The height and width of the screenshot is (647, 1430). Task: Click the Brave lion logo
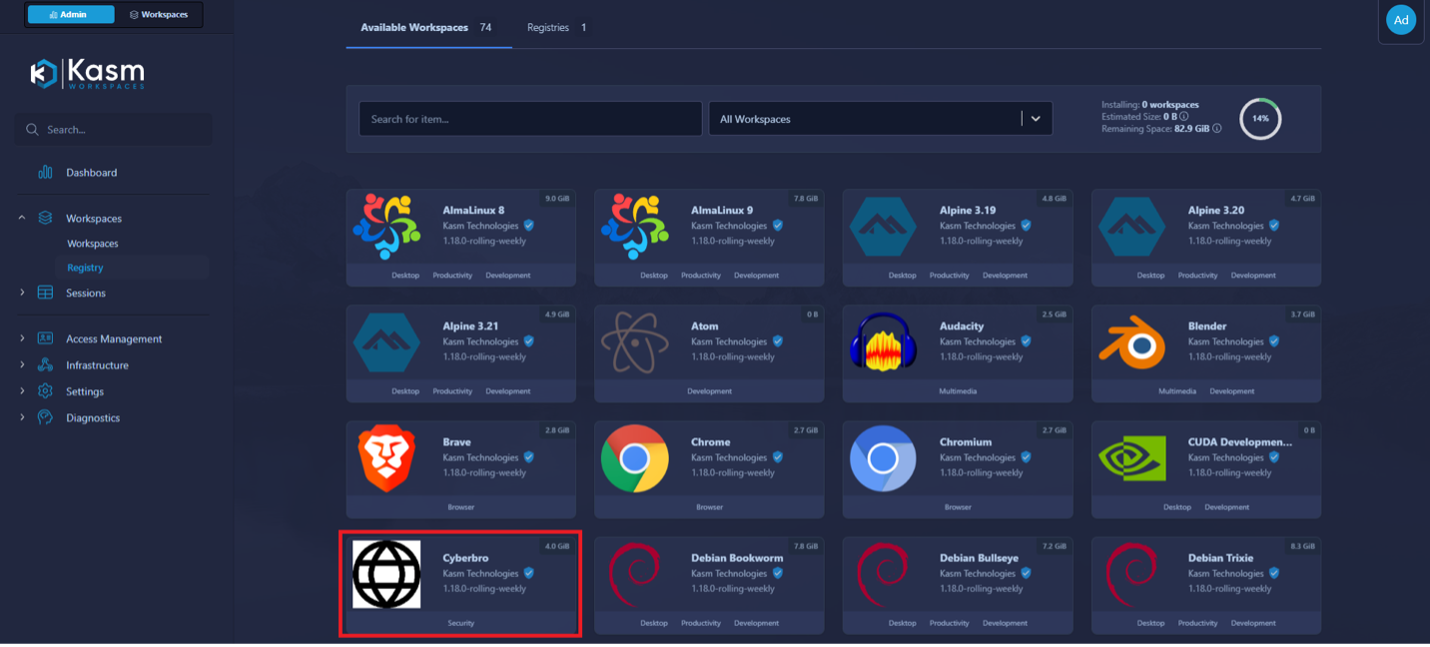(387, 458)
